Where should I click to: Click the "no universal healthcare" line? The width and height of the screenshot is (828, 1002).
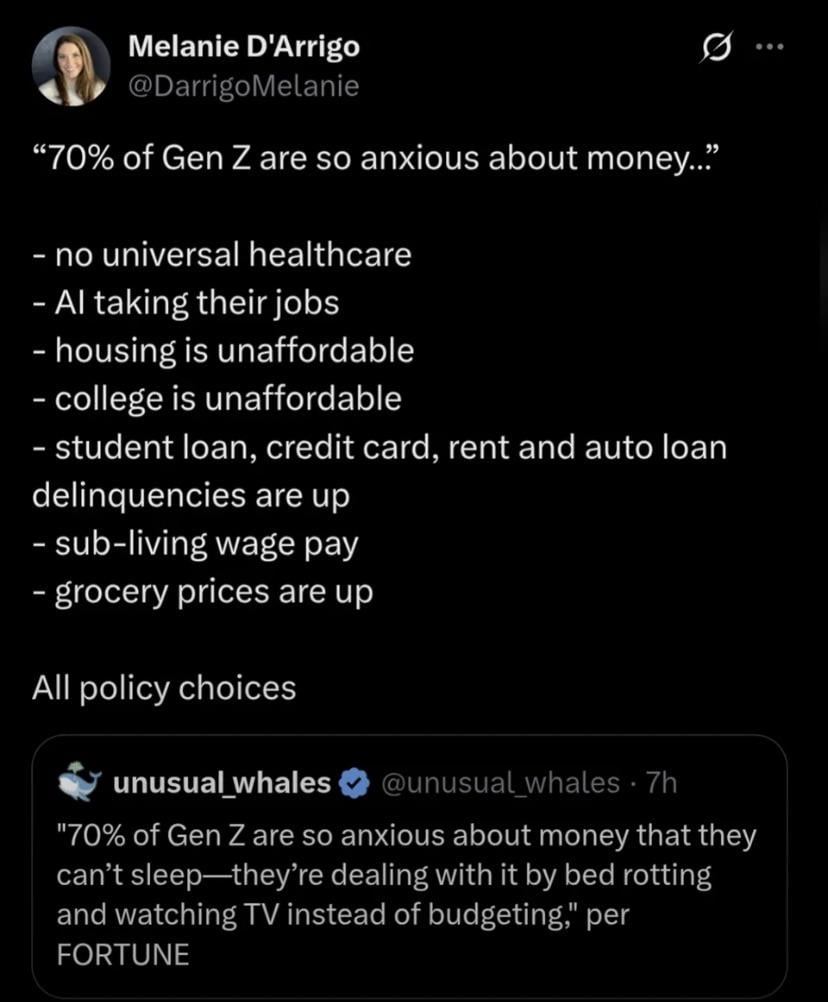[x=222, y=255]
